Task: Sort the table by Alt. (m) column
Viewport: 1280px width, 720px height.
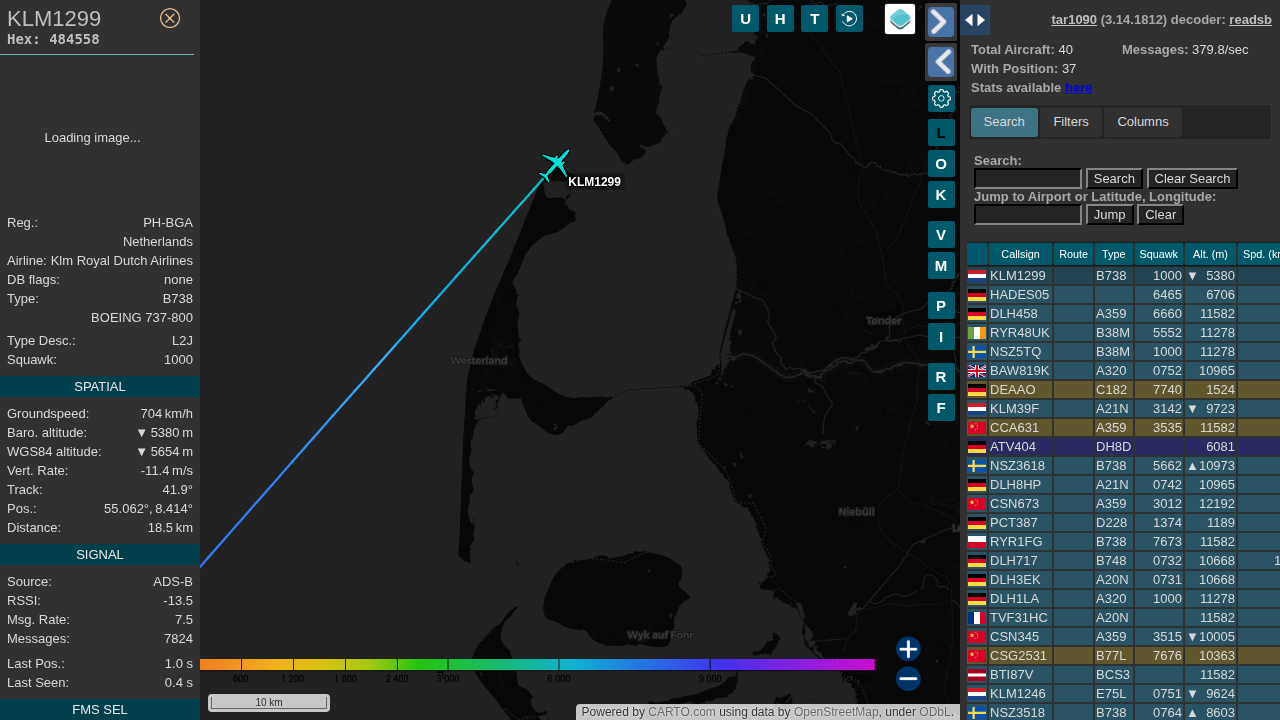Action: (x=1210, y=254)
